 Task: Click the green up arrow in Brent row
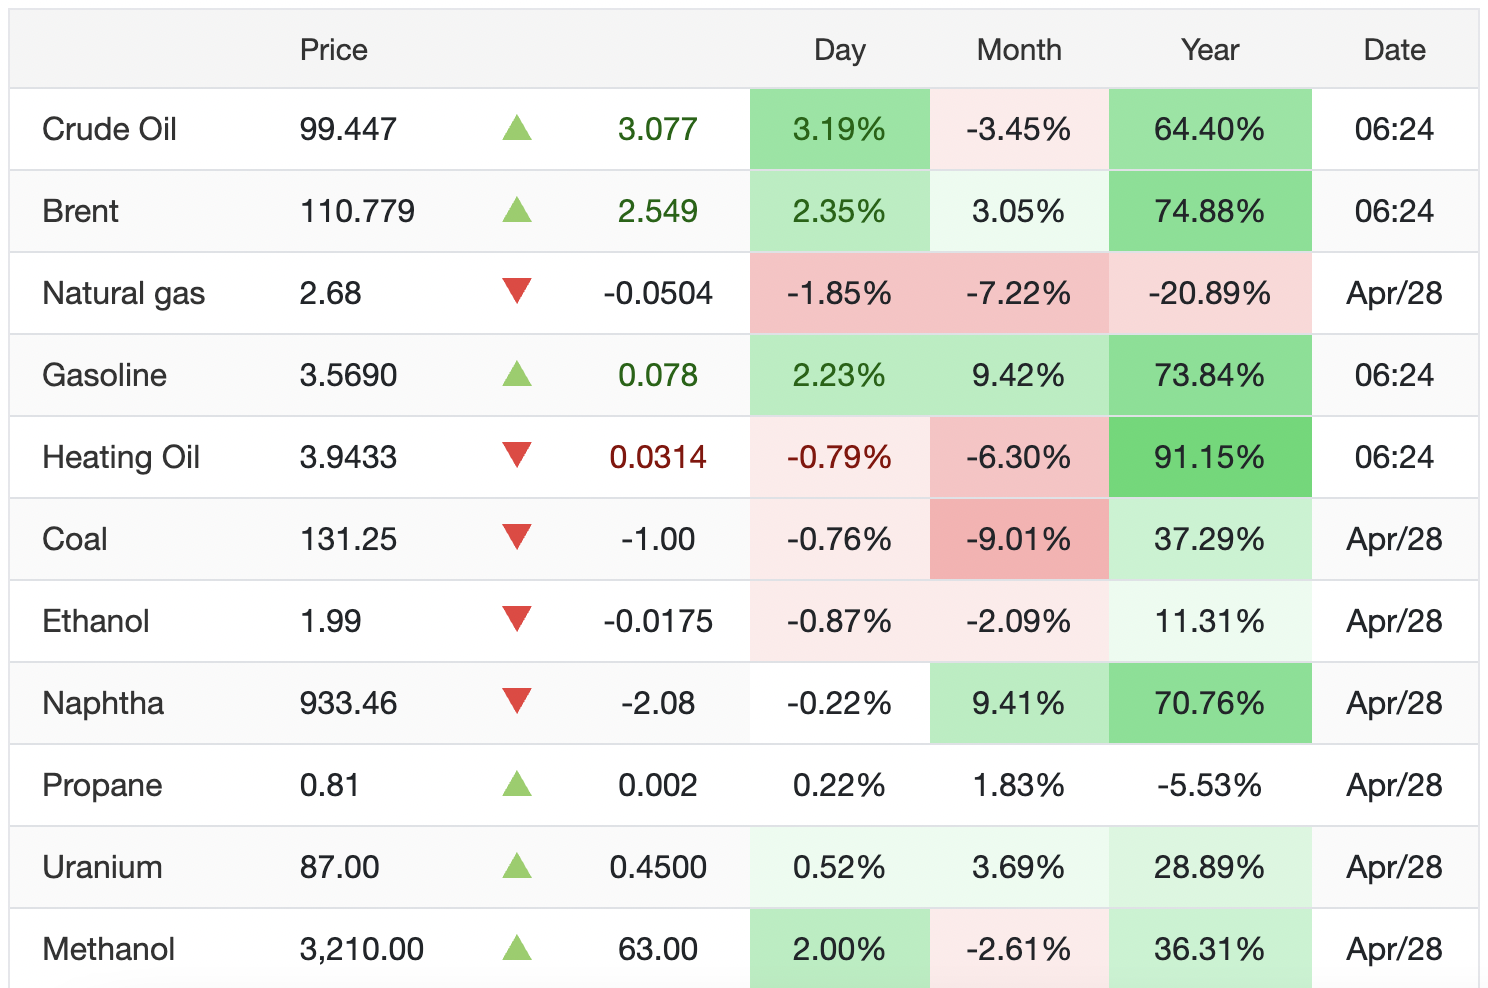[x=517, y=210]
